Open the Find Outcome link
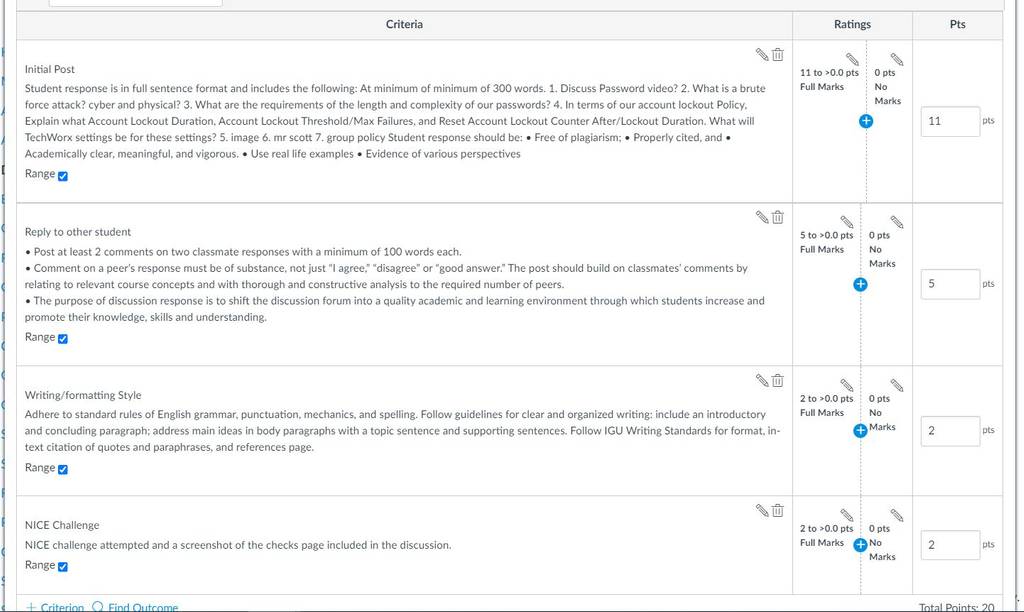1024x612 pixels. pos(135,607)
